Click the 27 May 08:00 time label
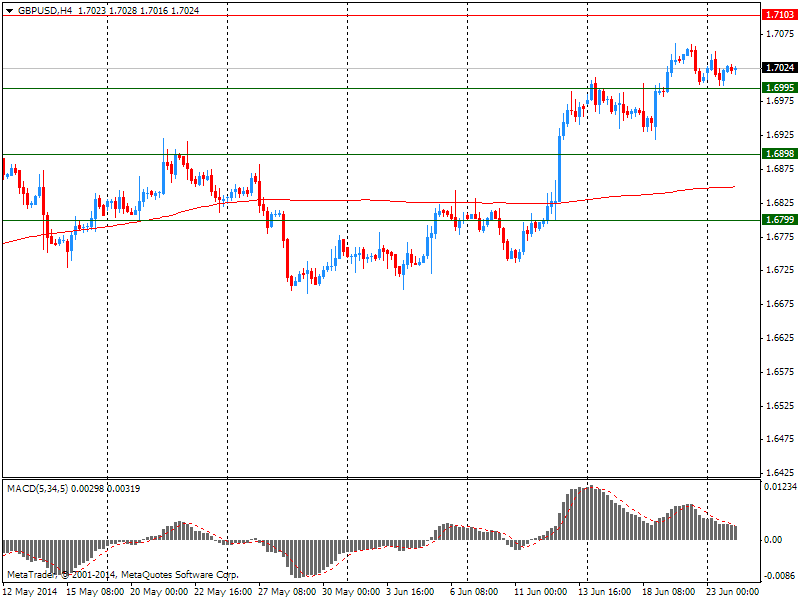This screenshot has width=800, height=600. pos(287,592)
